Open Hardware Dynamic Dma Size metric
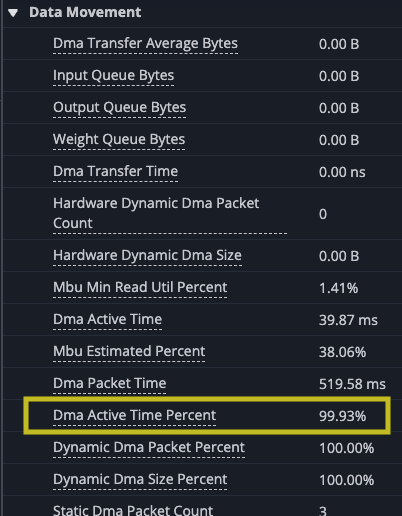402x516 pixels. pos(147,255)
